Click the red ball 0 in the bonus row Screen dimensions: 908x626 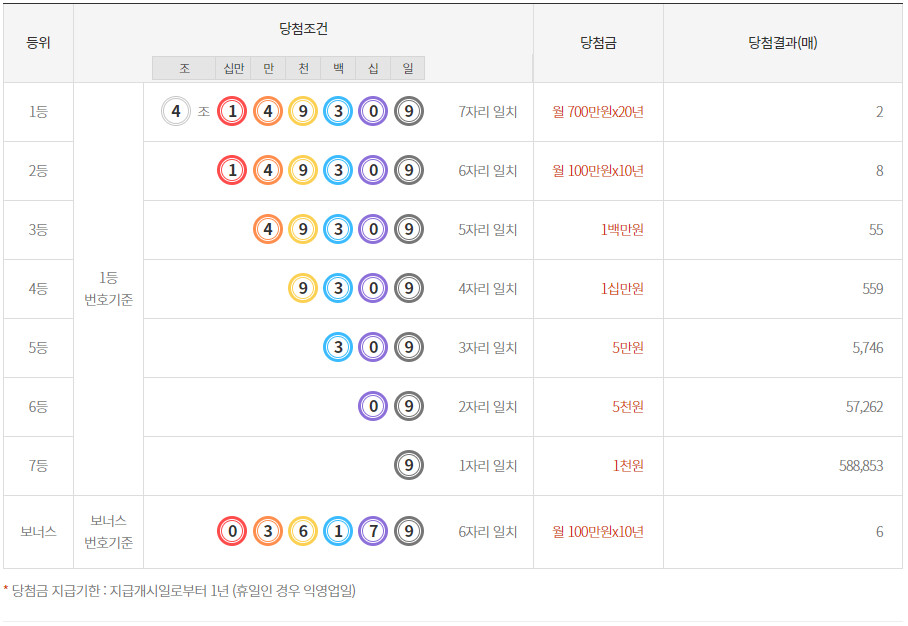point(232,532)
